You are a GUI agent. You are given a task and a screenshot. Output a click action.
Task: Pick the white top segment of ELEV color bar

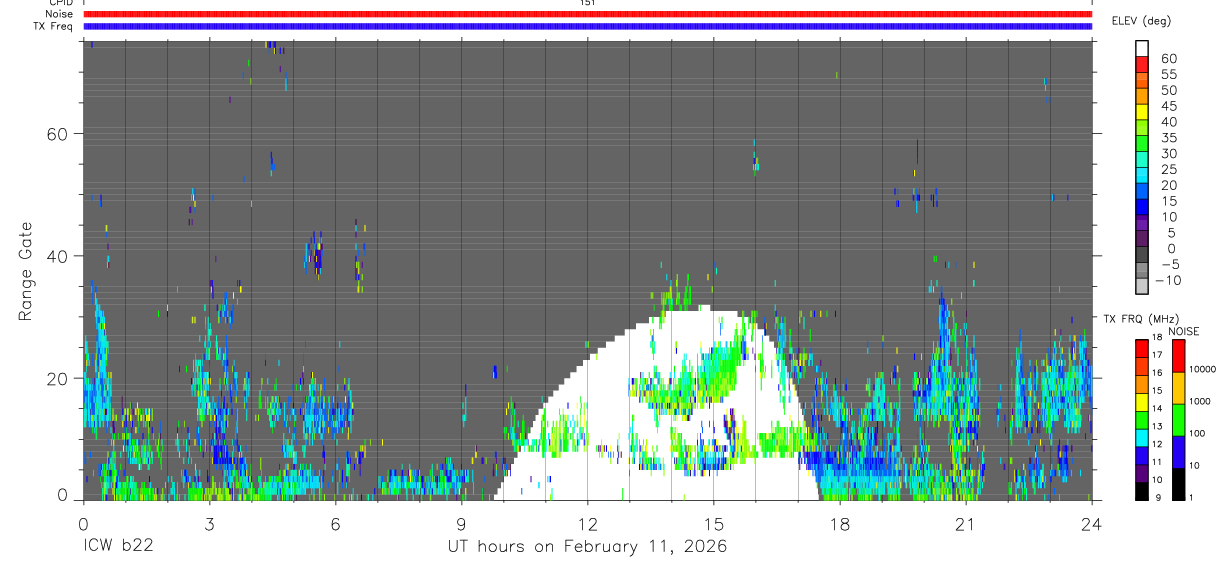point(1142,47)
